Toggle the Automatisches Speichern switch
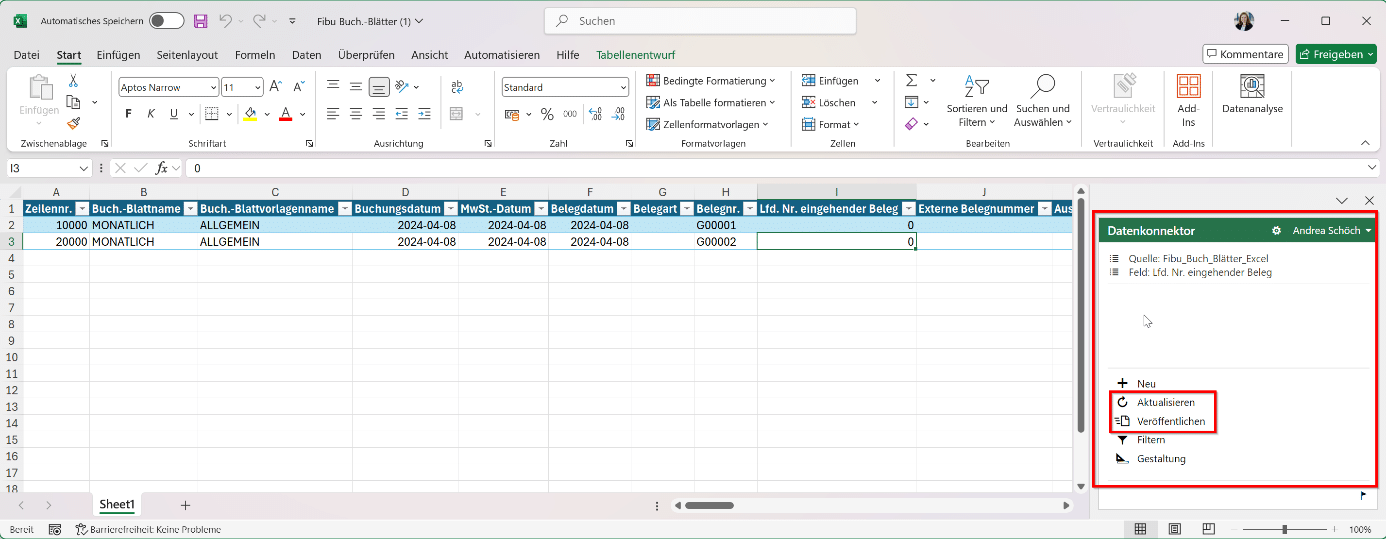 (x=166, y=21)
